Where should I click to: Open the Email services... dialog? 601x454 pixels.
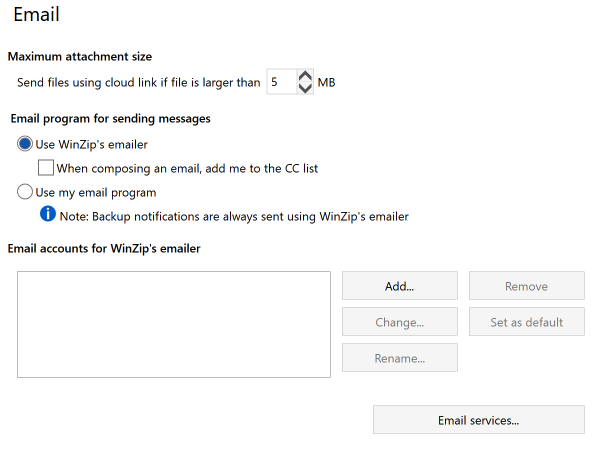coord(479,420)
